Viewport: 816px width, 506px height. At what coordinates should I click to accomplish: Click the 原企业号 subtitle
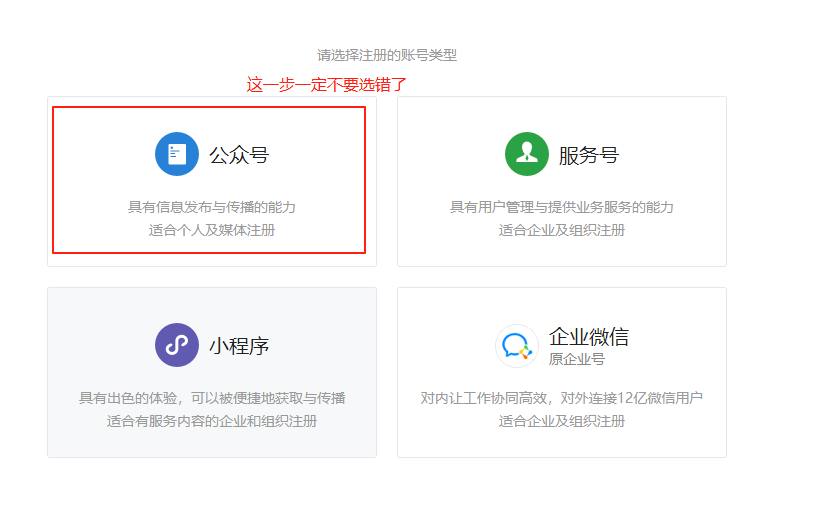point(577,359)
